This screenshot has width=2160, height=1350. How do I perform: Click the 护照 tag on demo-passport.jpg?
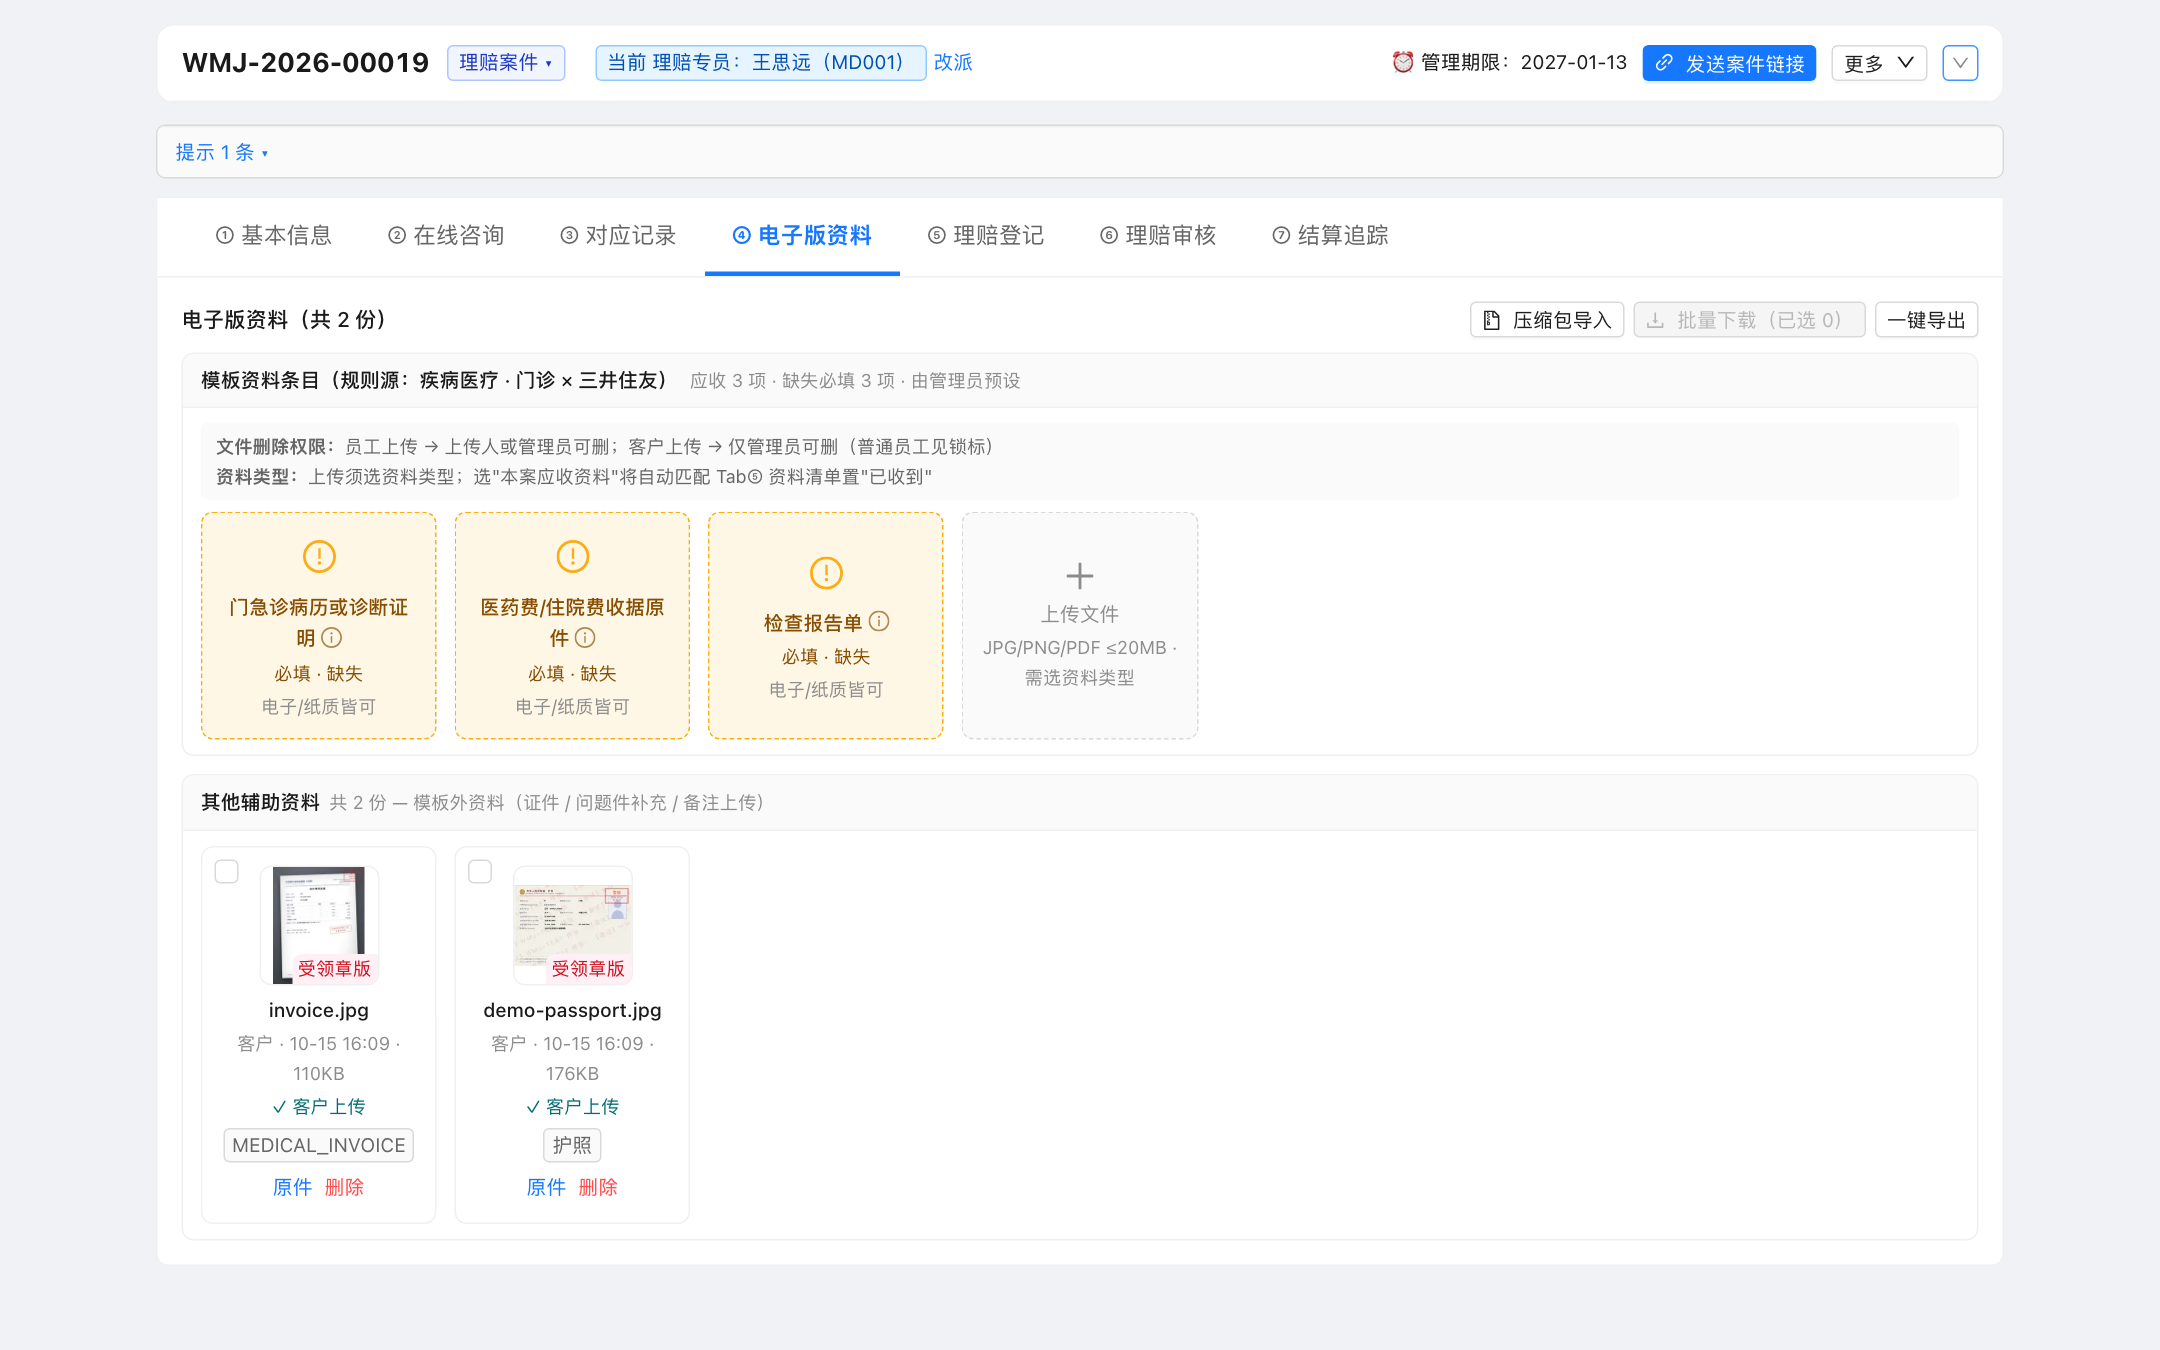[572, 1145]
